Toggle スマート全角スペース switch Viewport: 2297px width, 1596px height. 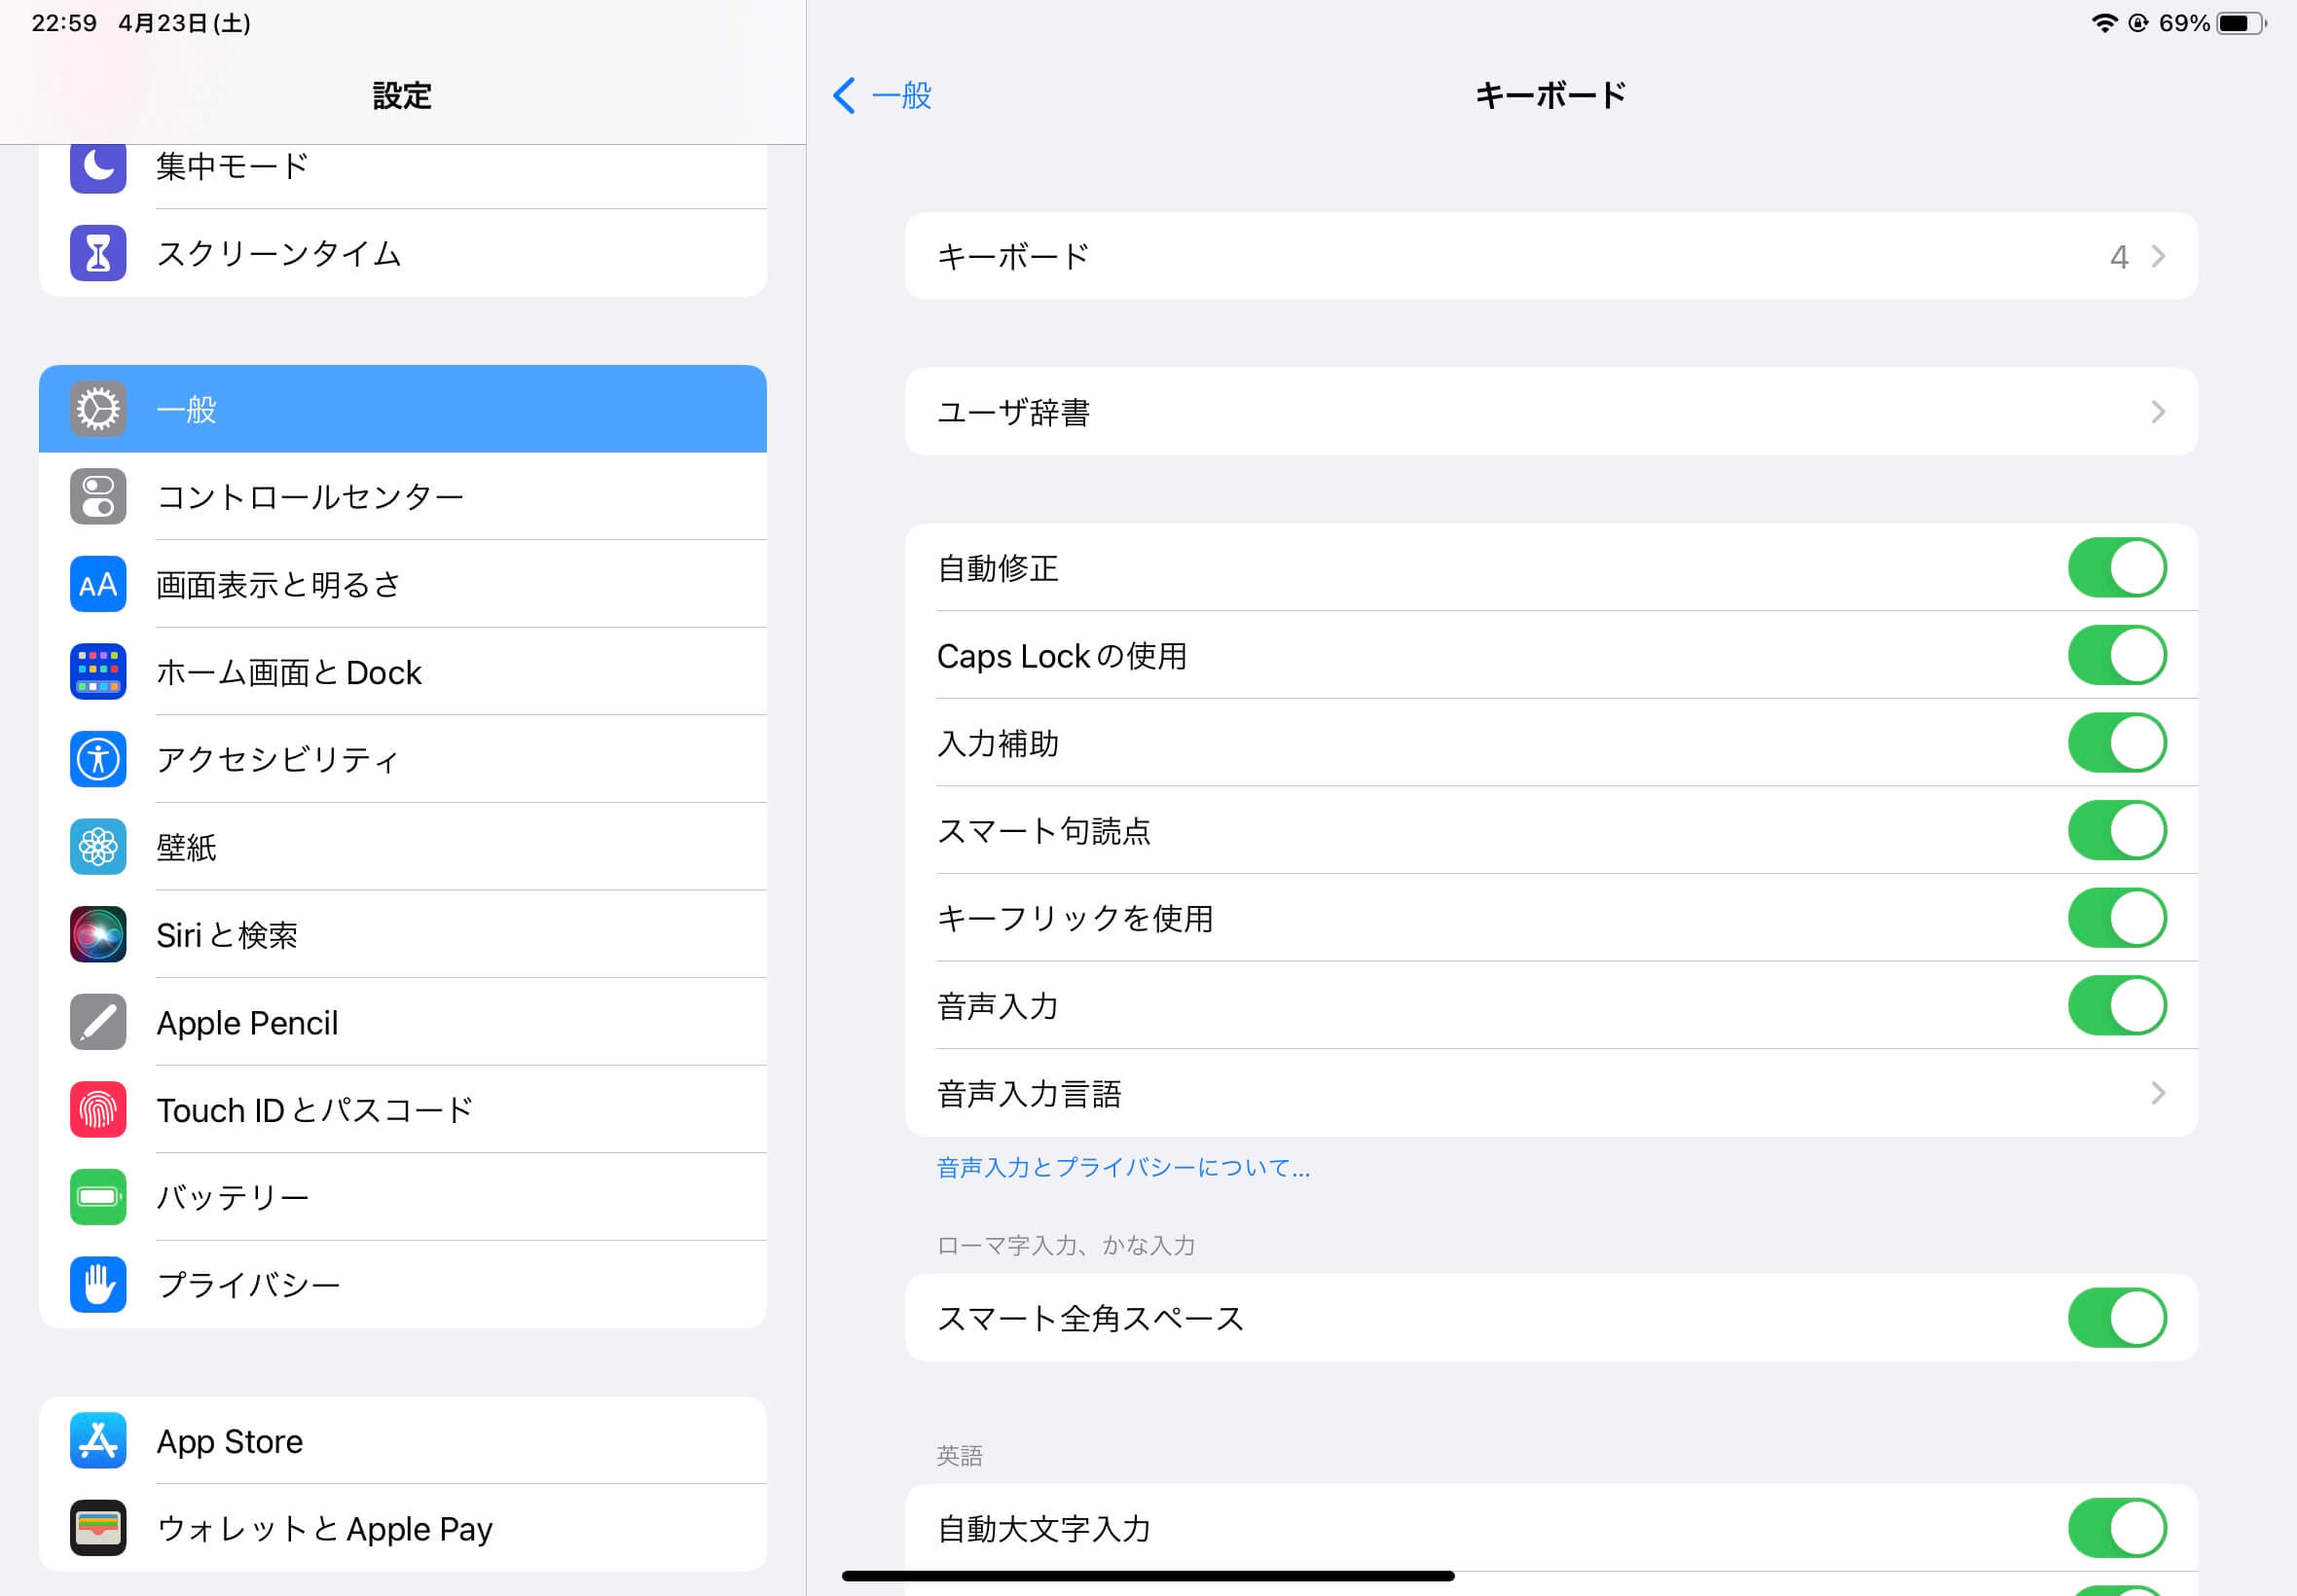coord(2117,1318)
